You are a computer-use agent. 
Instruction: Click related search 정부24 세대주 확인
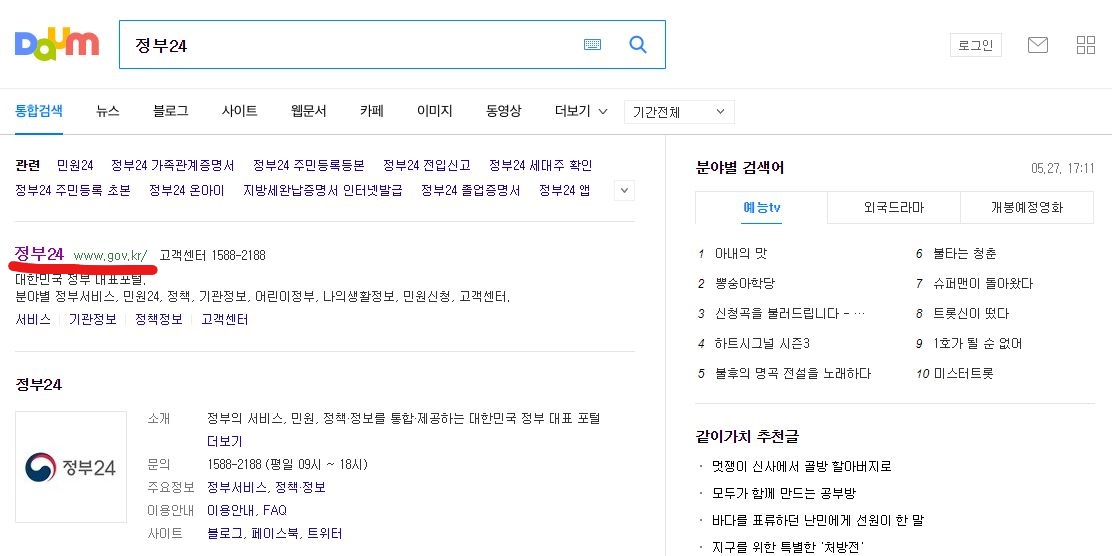click(540, 165)
